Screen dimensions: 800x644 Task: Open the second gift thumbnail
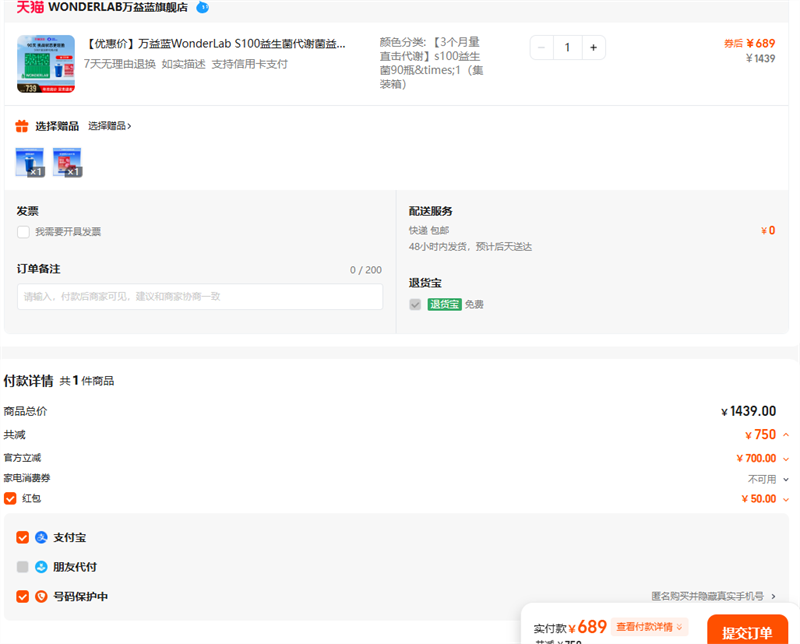click(x=67, y=161)
